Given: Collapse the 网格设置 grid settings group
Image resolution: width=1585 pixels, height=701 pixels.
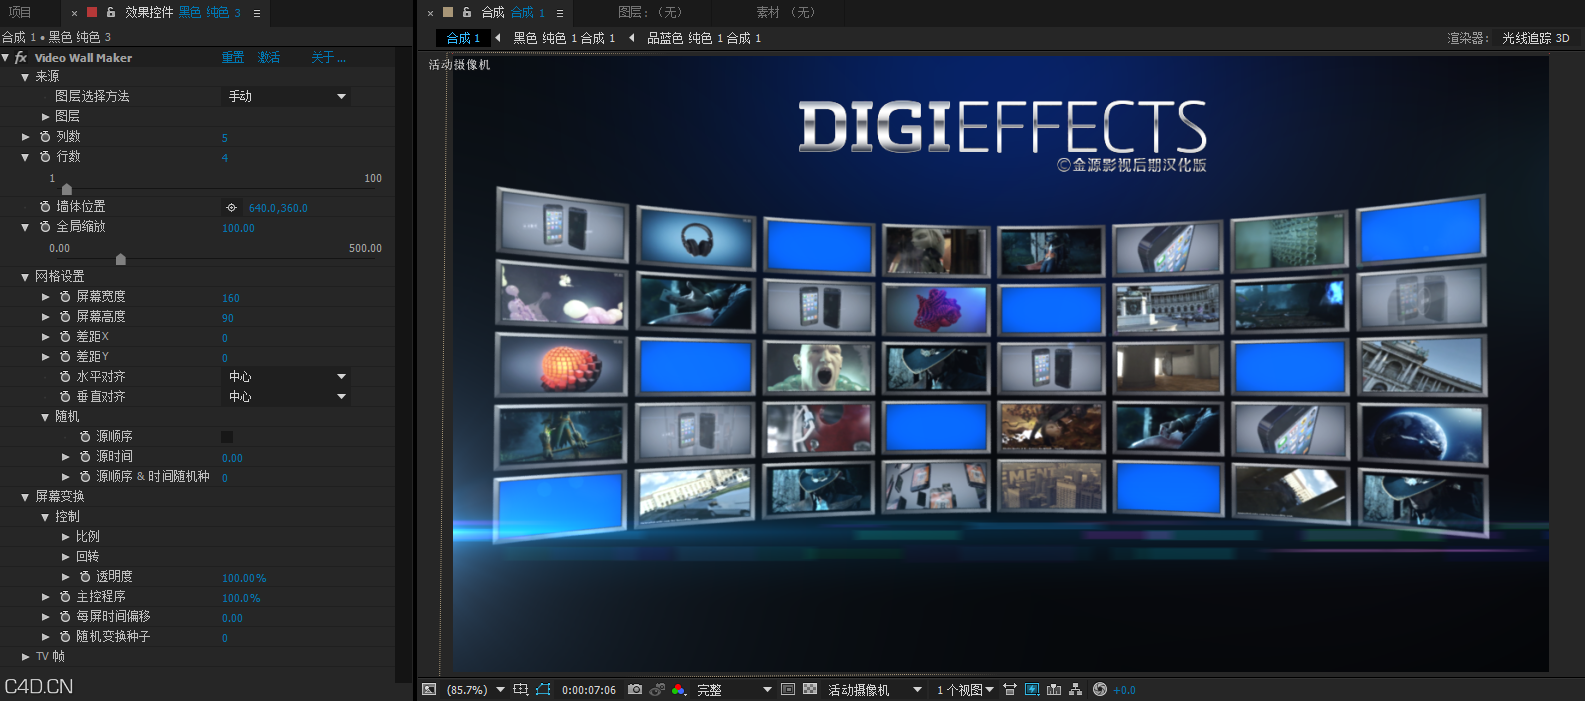Looking at the screenshot, I should tap(25, 277).
